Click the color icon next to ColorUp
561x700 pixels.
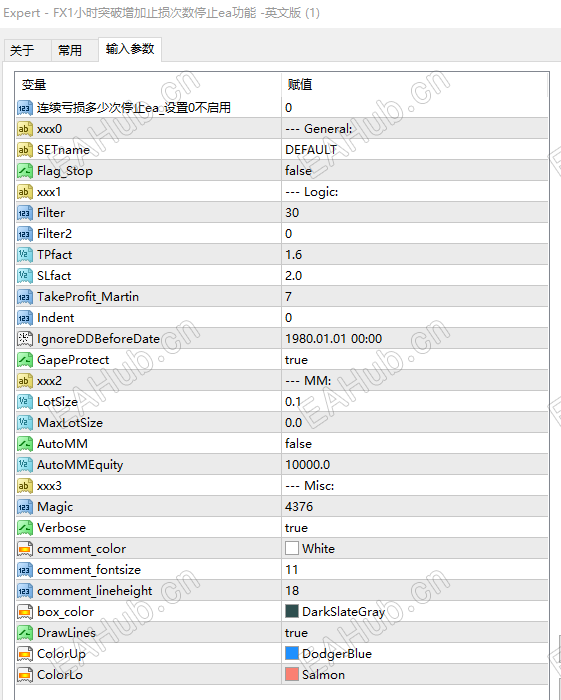point(25,654)
